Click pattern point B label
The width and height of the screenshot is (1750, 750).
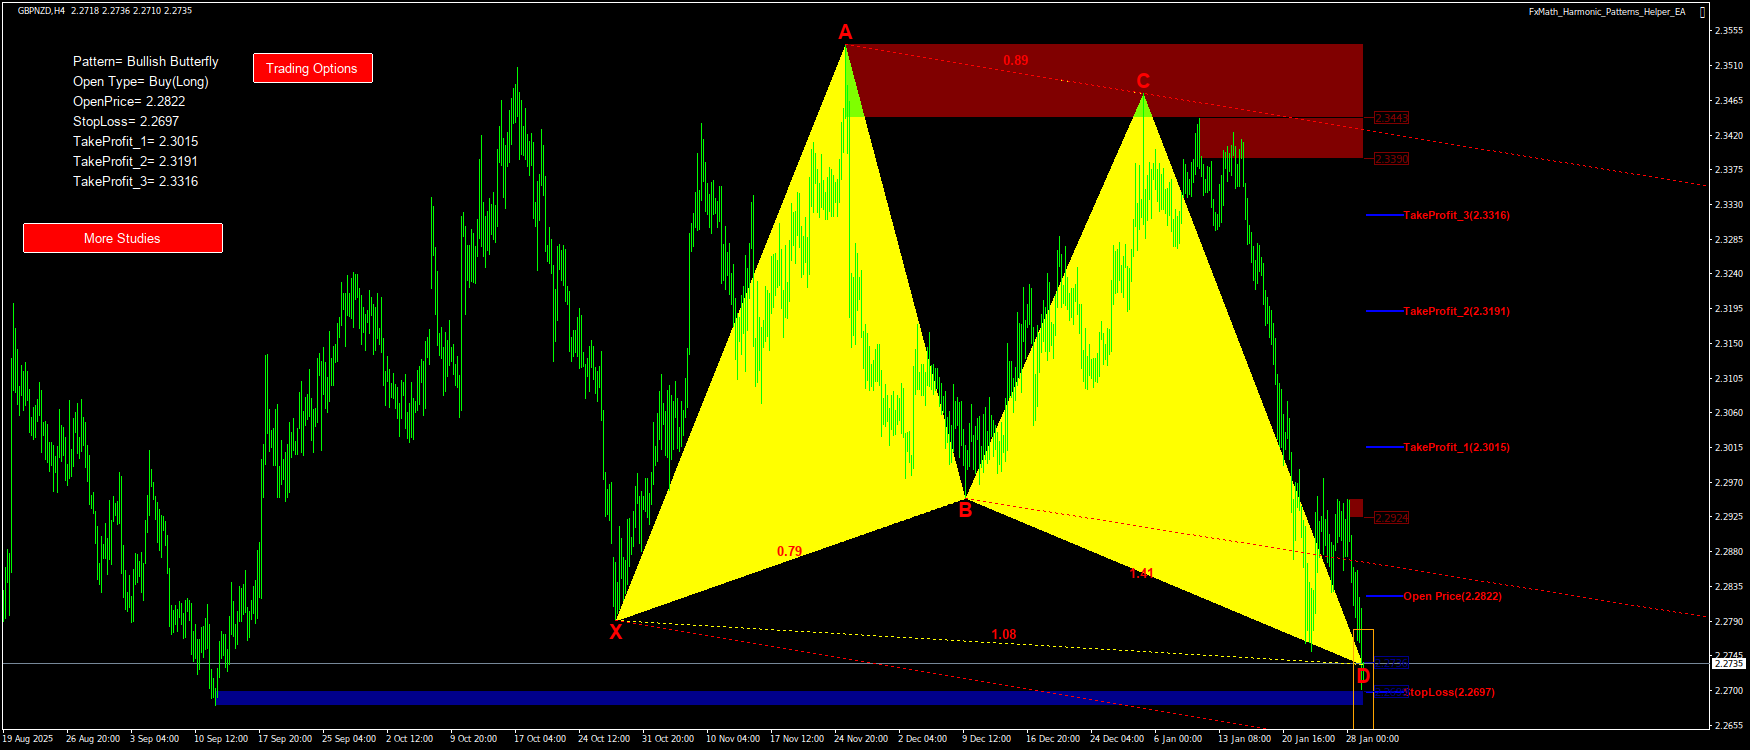tap(965, 511)
